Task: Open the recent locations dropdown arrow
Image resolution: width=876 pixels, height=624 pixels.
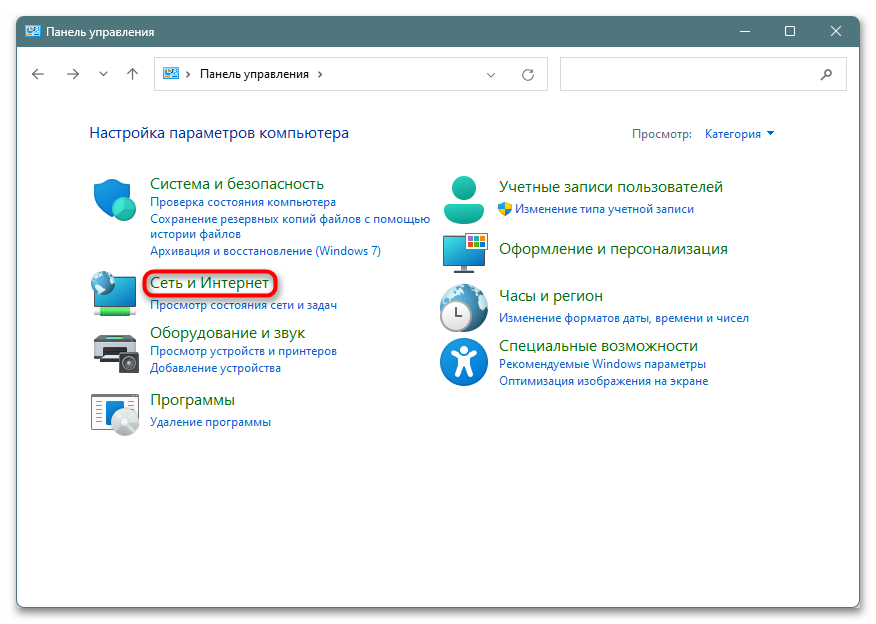Action: 103,74
